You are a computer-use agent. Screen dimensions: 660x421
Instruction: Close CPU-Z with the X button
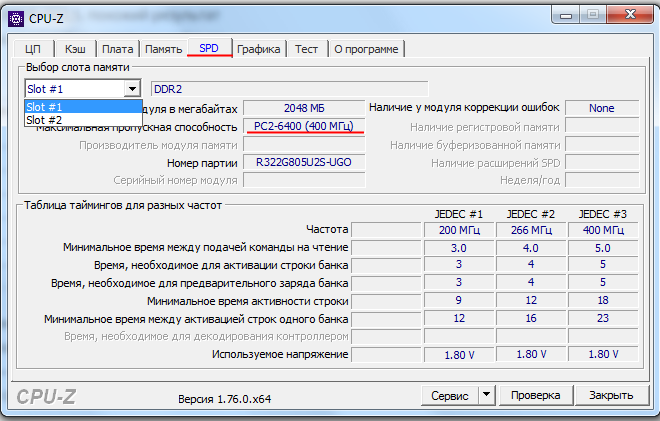pyautogui.click(x=630, y=15)
